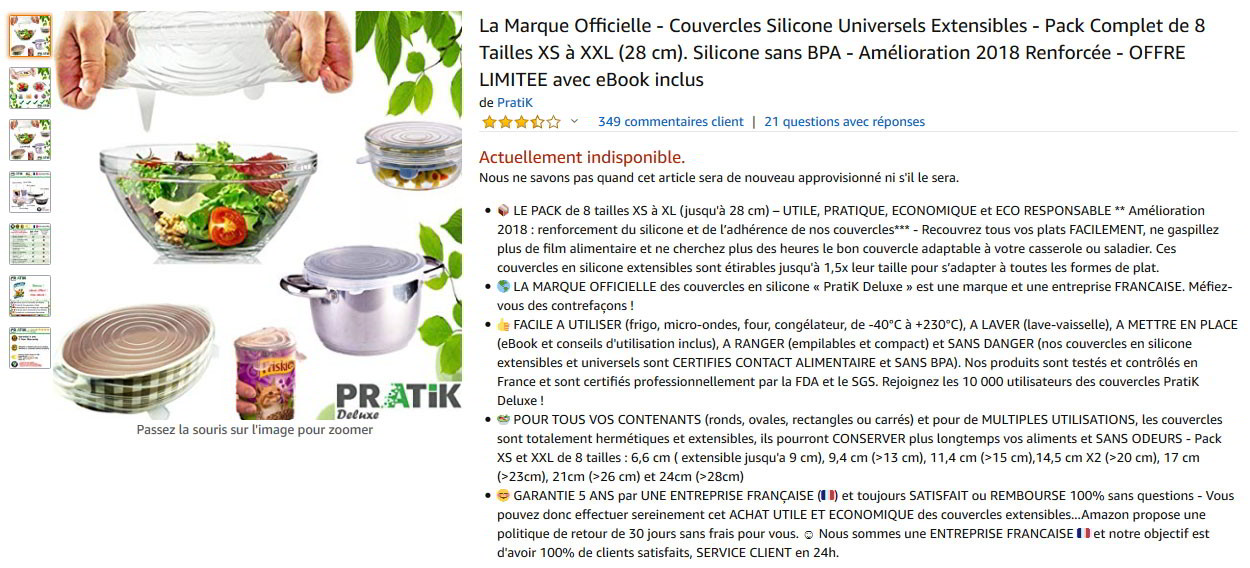Select the fifth thumbnail comparison table
The height and width of the screenshot is (568, 1250).
[x=30, y=244]
